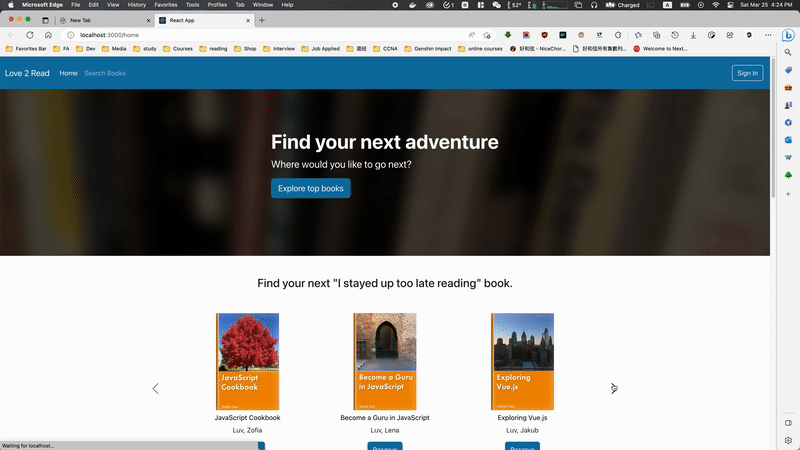The height and width of the screenshot is (450, 800).
Task: Open the Favorites toolbar star icon
Action: click(638, 35)
